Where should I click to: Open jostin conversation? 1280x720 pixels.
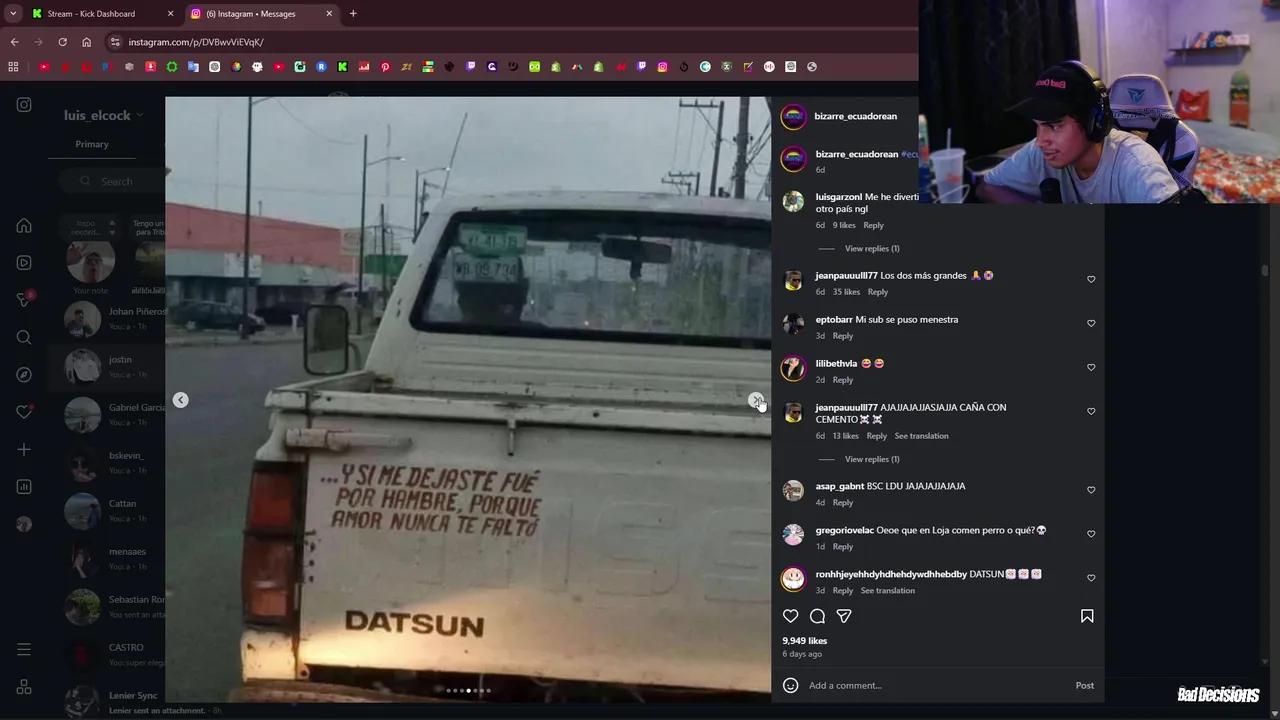107,366
